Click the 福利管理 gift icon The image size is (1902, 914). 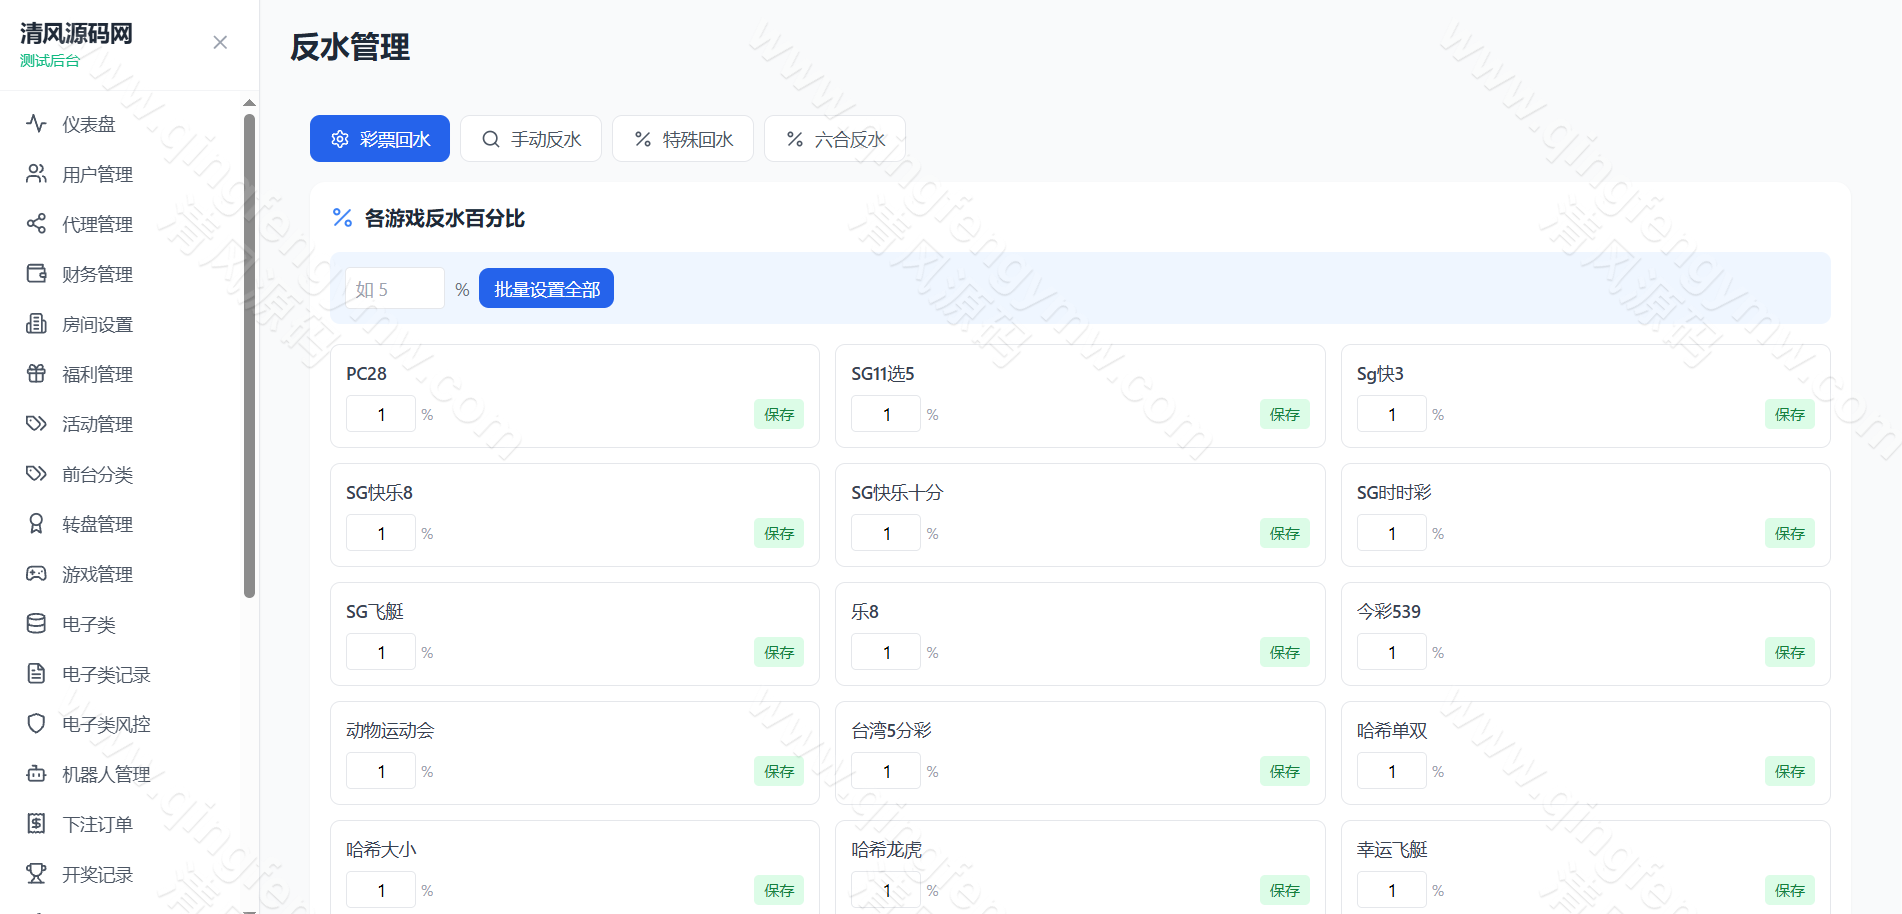coord(36,373)
